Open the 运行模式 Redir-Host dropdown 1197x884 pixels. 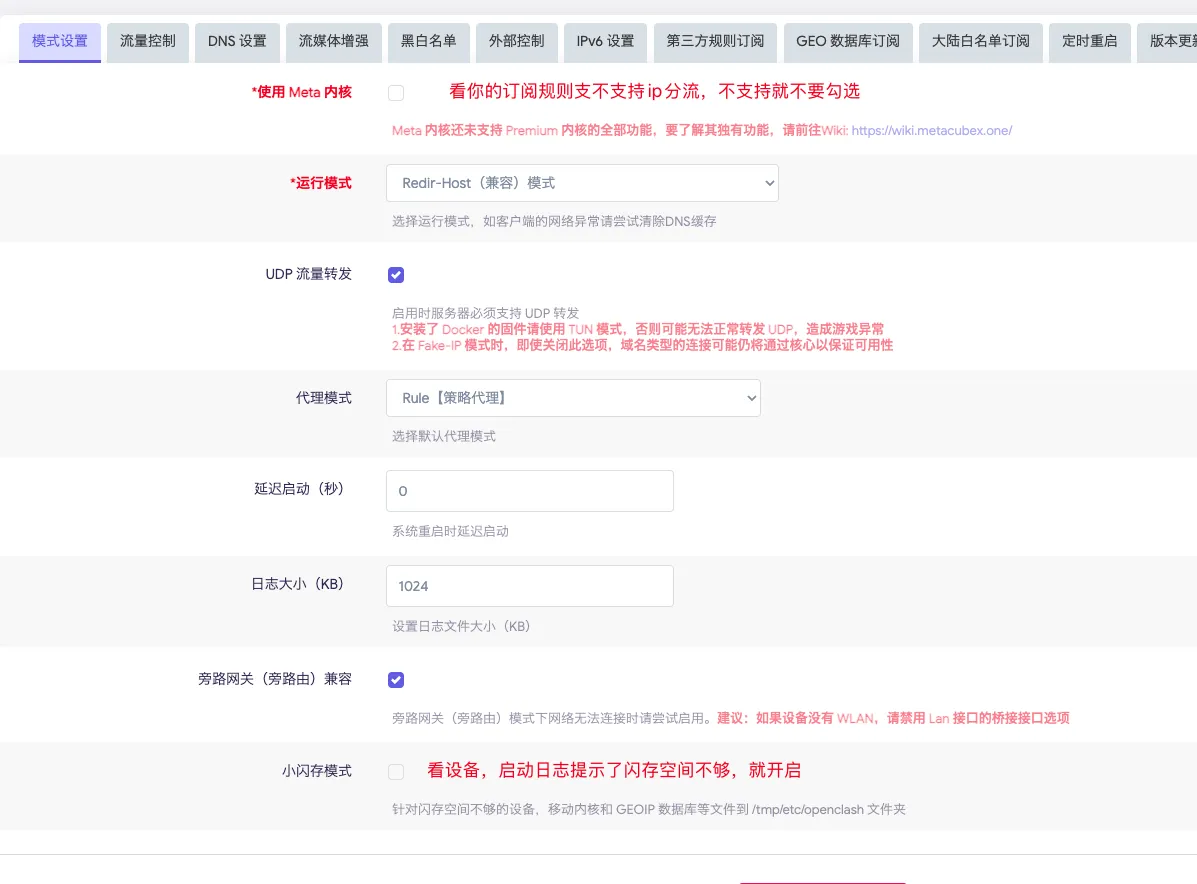pos(582,183)
